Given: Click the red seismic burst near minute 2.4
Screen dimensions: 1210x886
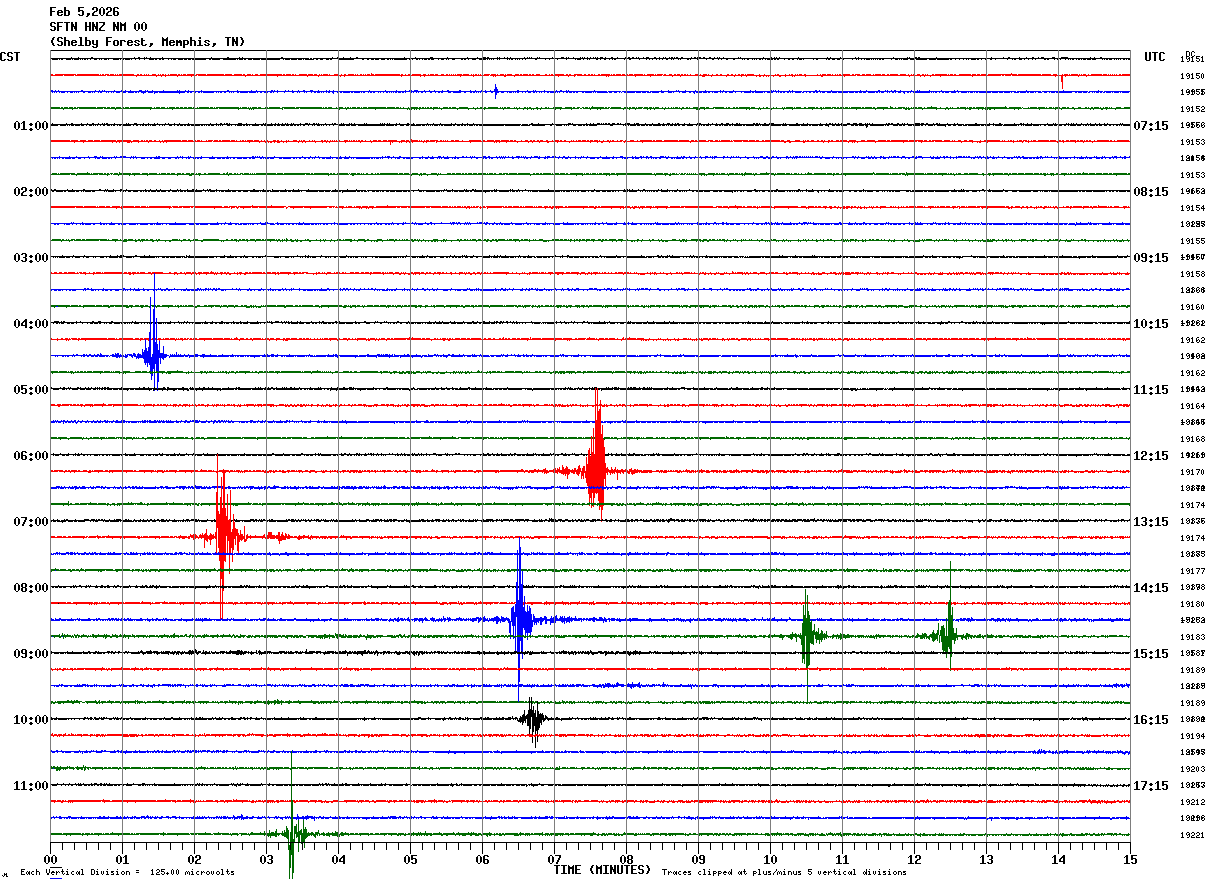Looking at the screenshot, I should click(x=224, y=536).
